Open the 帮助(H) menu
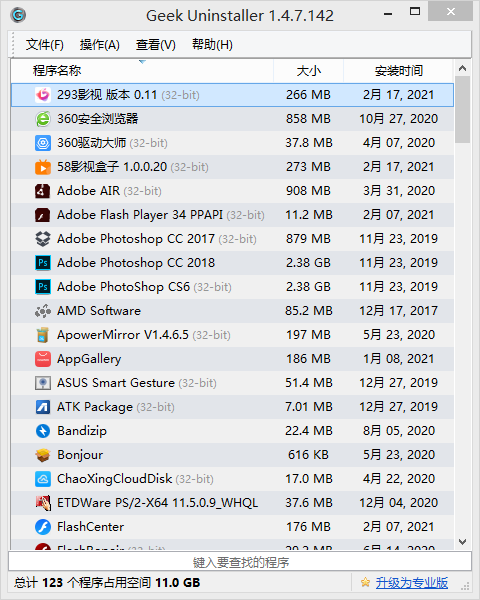This screenshot has height=600, width=480. click(212, 45)
